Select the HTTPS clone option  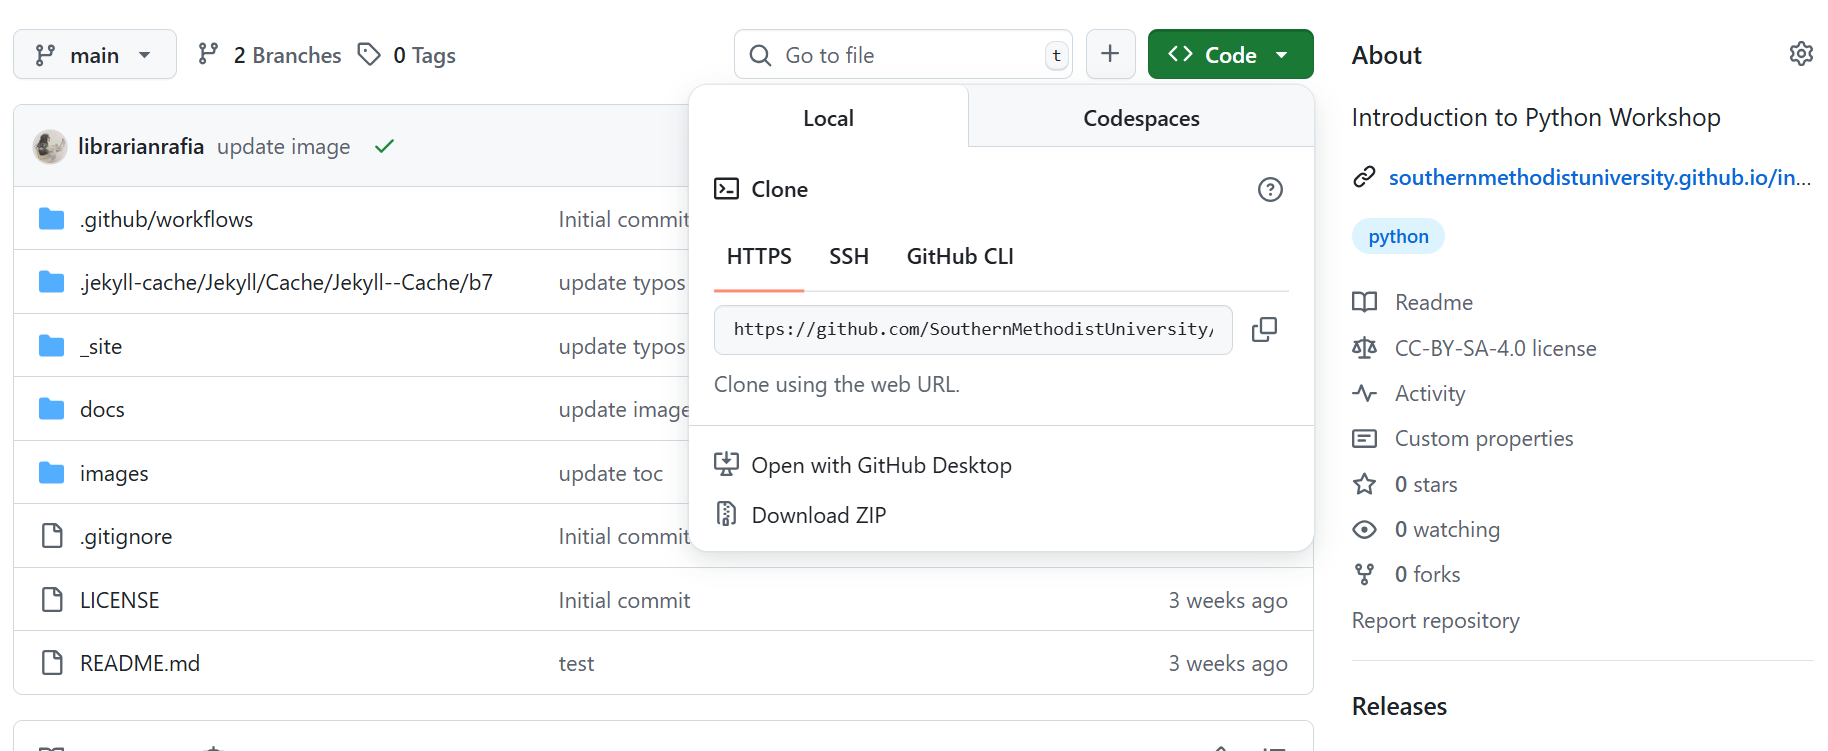point(759,256)
